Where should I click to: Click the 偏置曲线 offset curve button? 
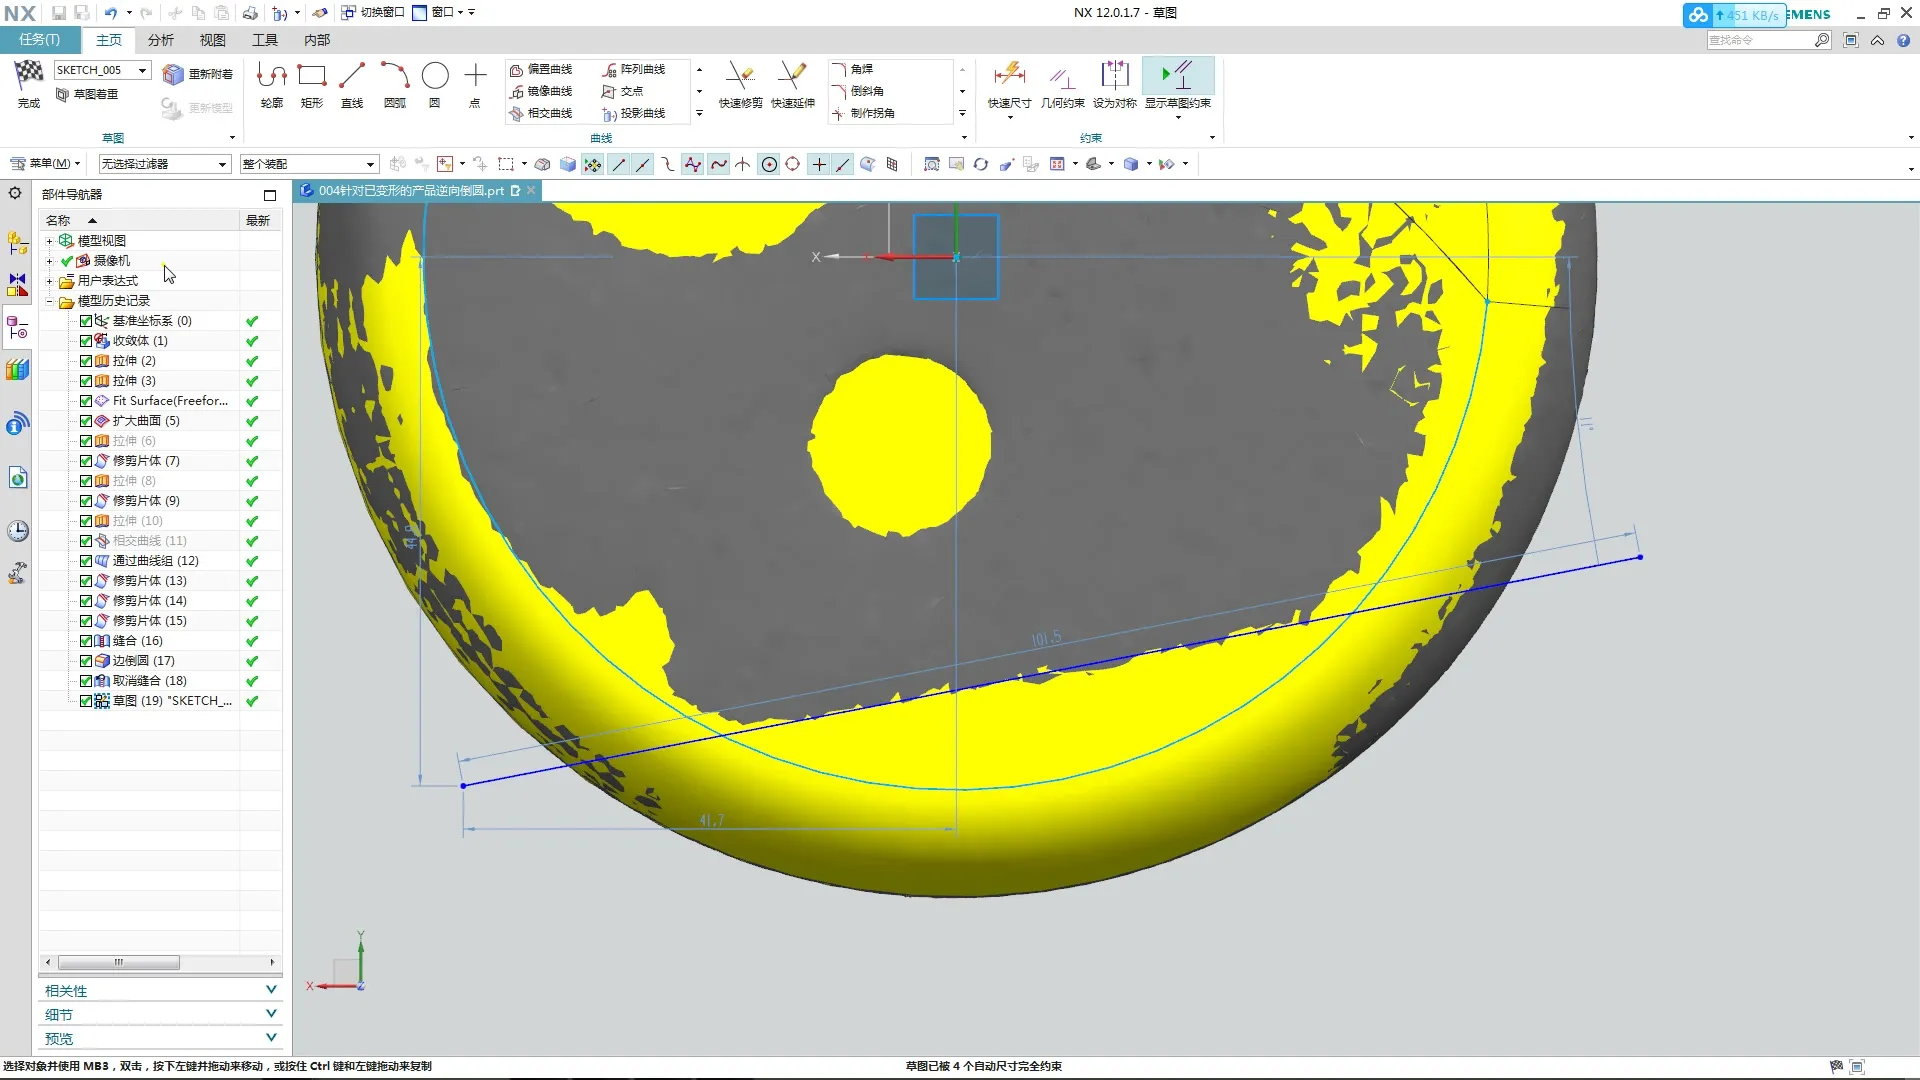541,69
